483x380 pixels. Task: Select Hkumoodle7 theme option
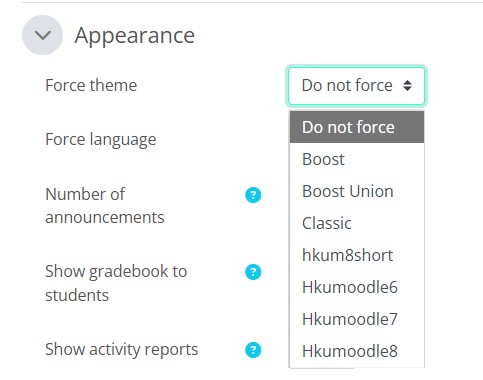coord(357,319)
